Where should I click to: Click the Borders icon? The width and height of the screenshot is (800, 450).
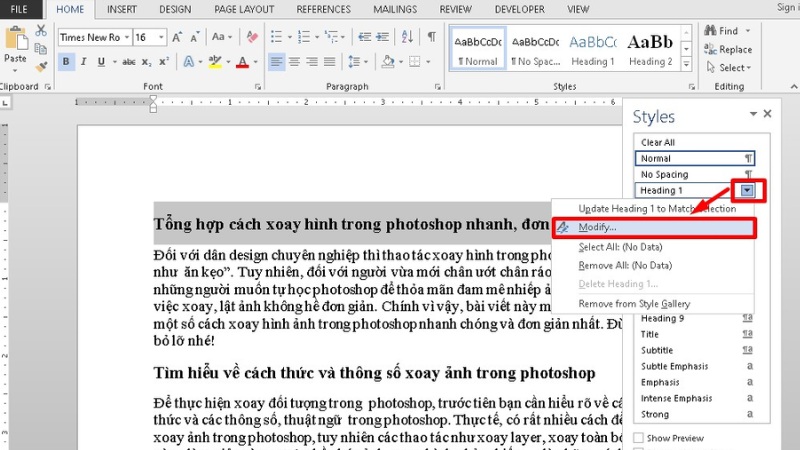(x=415, y=62)
